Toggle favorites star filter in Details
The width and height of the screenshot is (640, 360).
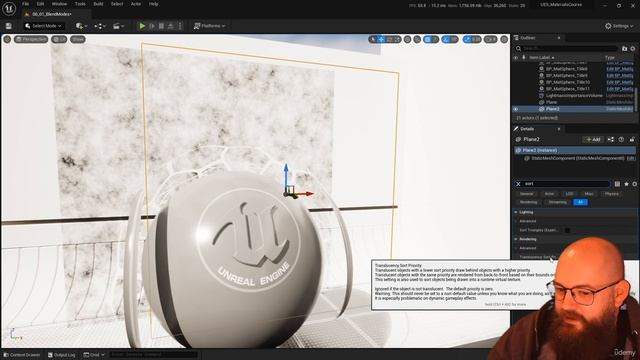tap(627, 184)
